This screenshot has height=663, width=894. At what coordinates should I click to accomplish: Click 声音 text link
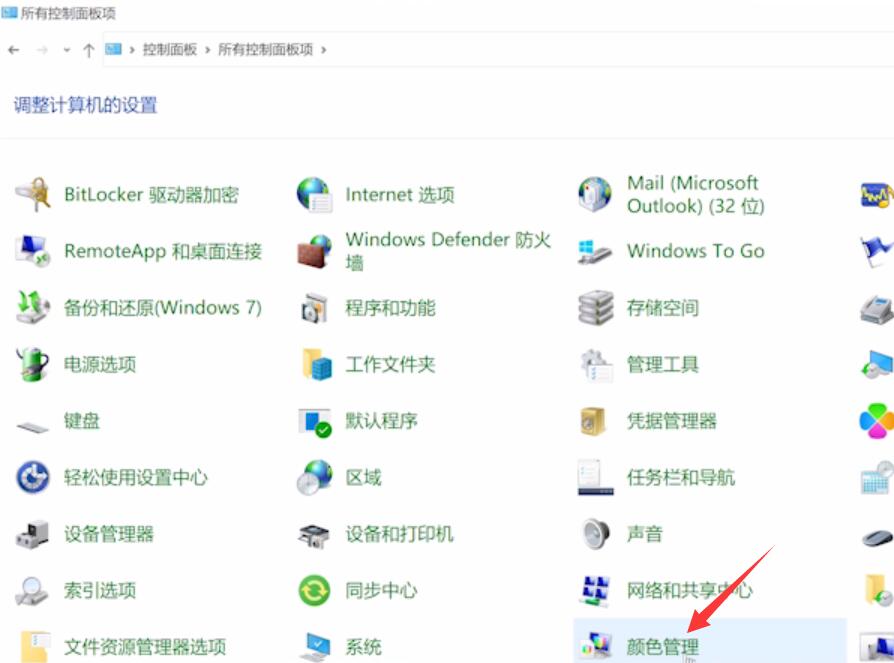tap(645, 534)
